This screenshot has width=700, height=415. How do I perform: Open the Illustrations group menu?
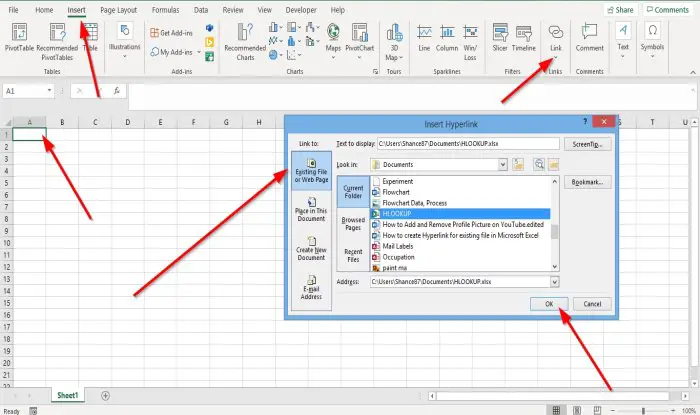125,41
